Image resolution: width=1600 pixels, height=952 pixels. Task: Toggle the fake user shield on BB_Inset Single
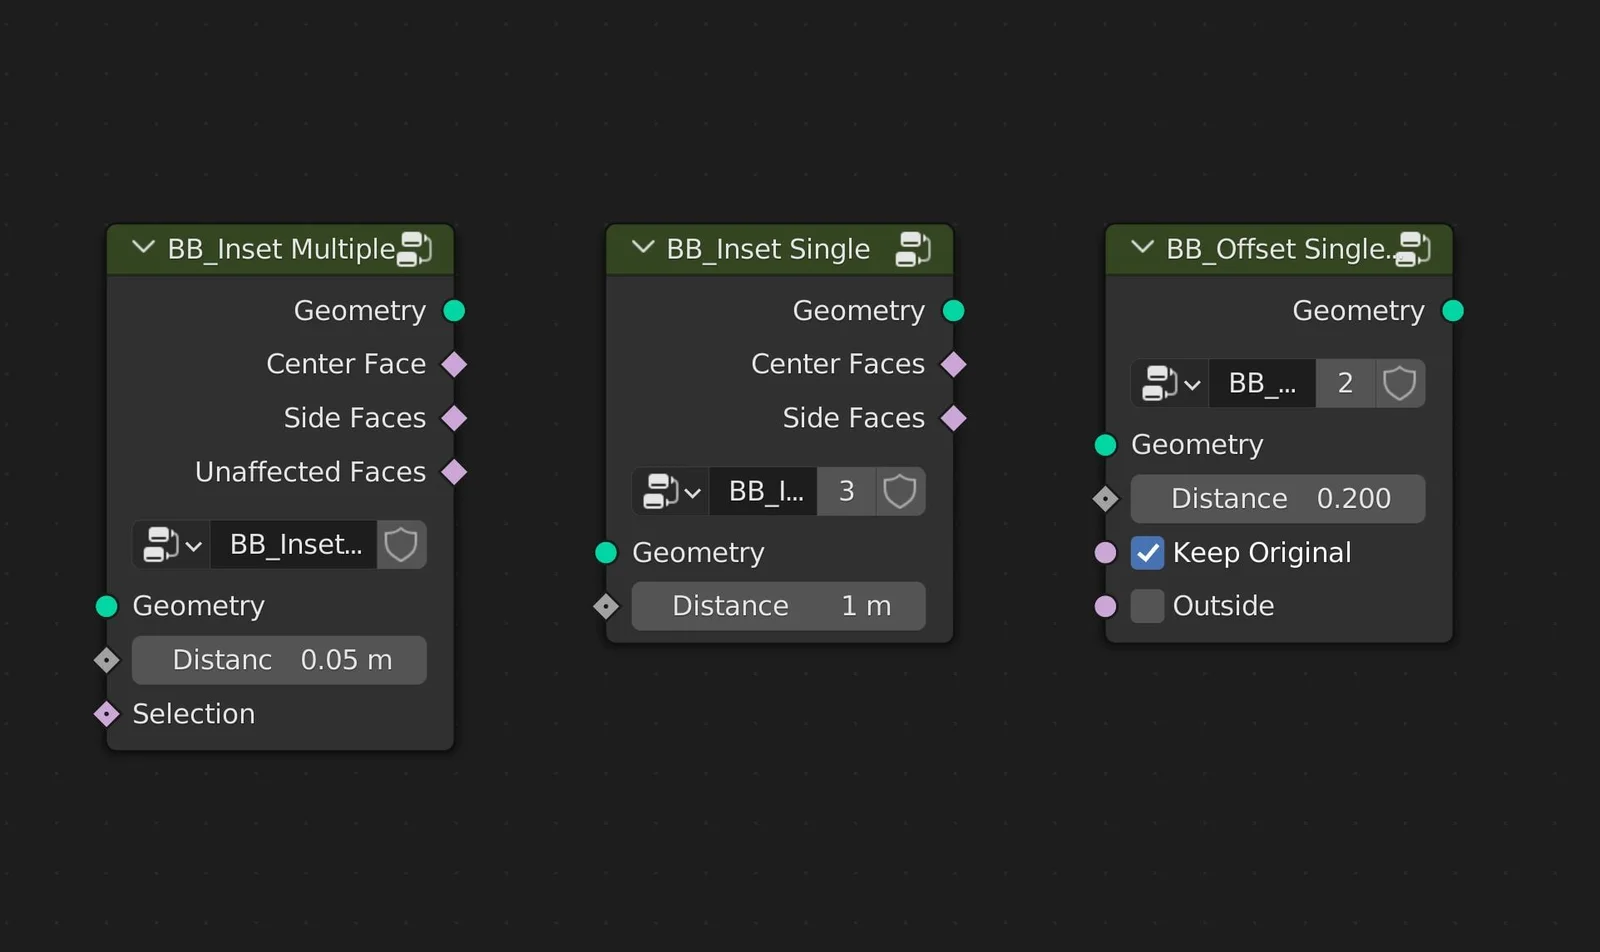(x=899, y=491)
